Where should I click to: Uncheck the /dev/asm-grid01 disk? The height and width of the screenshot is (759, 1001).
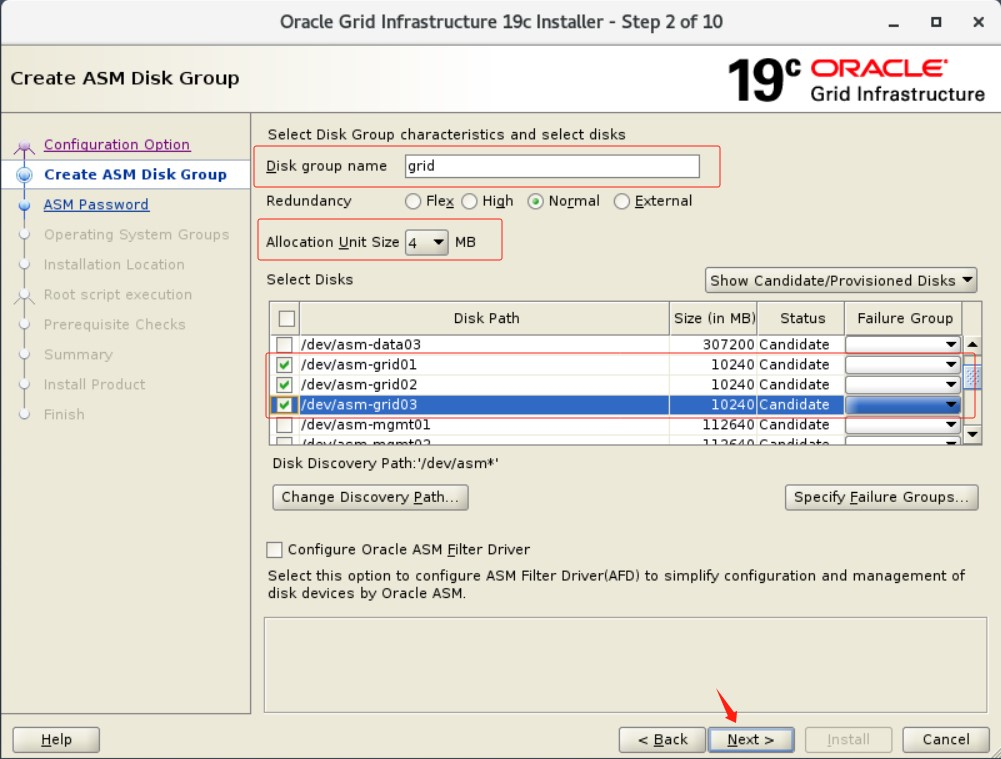pos(284,364)
